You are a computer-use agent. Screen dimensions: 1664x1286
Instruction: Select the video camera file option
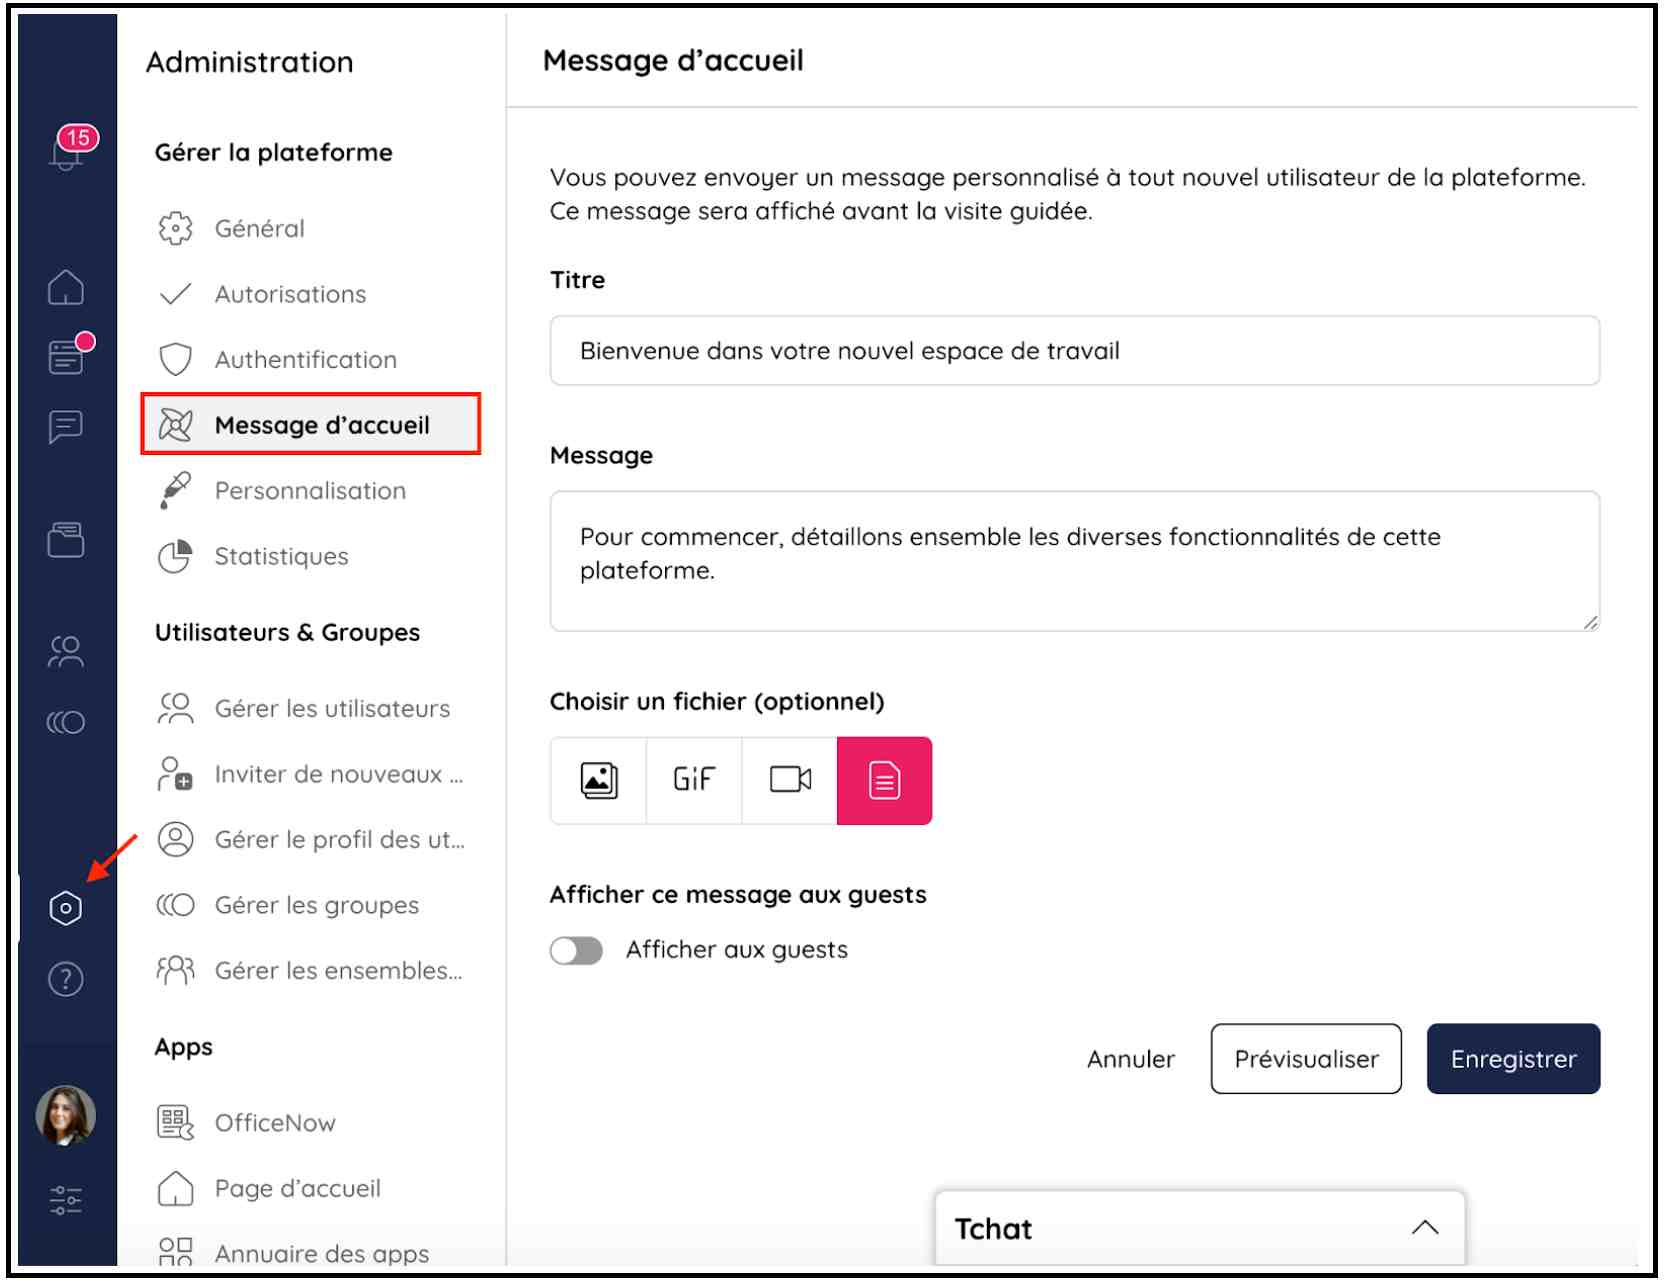coord(790,780)
